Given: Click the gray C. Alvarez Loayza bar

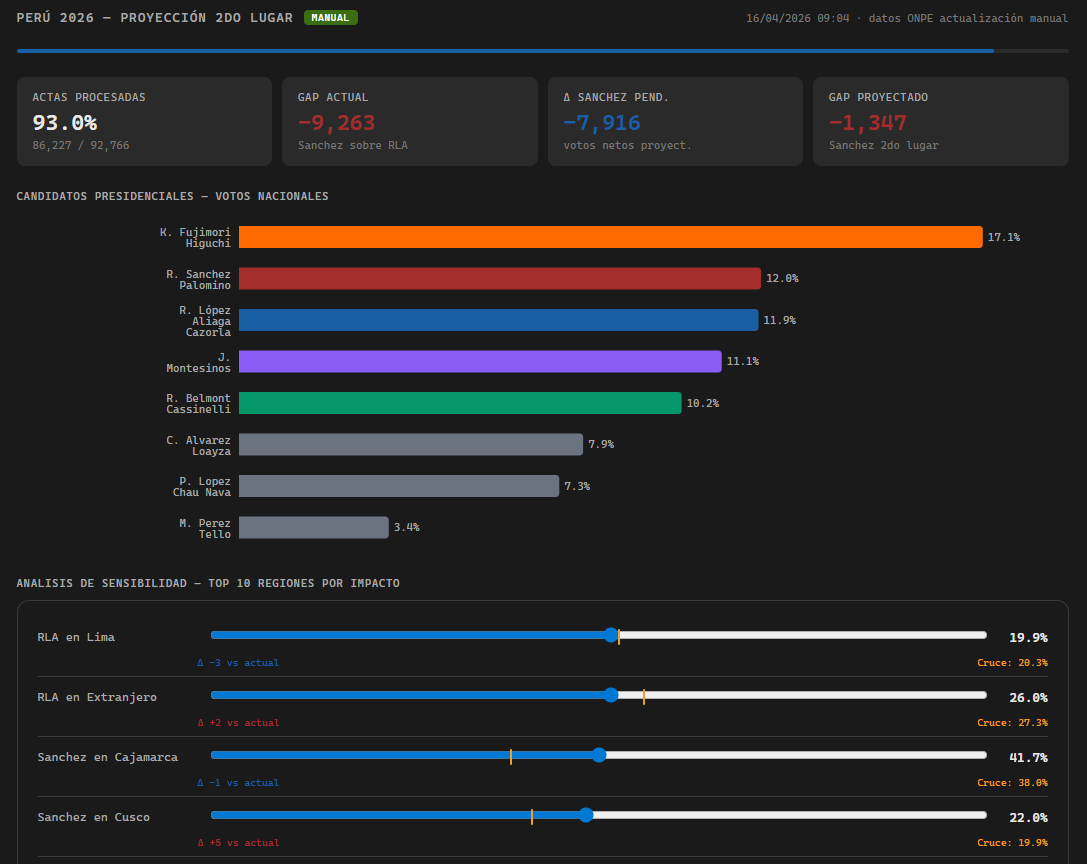Looking at the screenshot, I should (x=411, y=444).
